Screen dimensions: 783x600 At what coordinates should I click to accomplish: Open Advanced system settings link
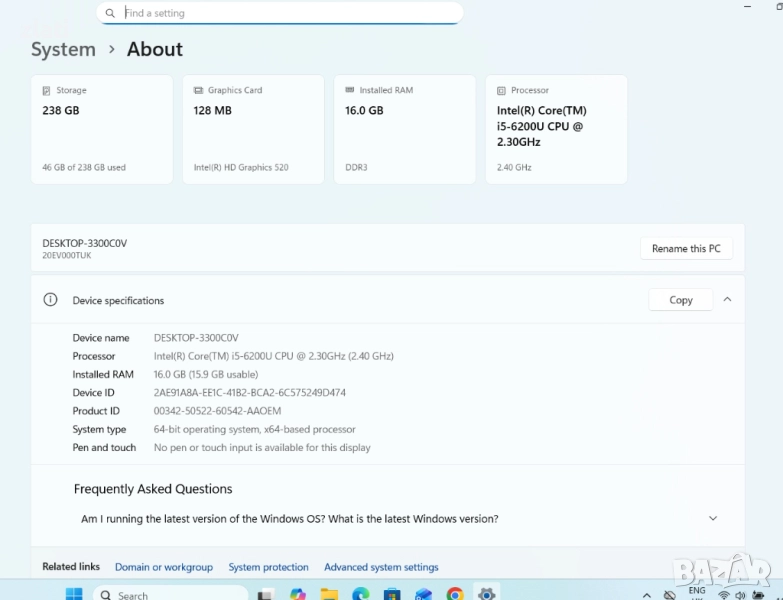pos(381,567)
